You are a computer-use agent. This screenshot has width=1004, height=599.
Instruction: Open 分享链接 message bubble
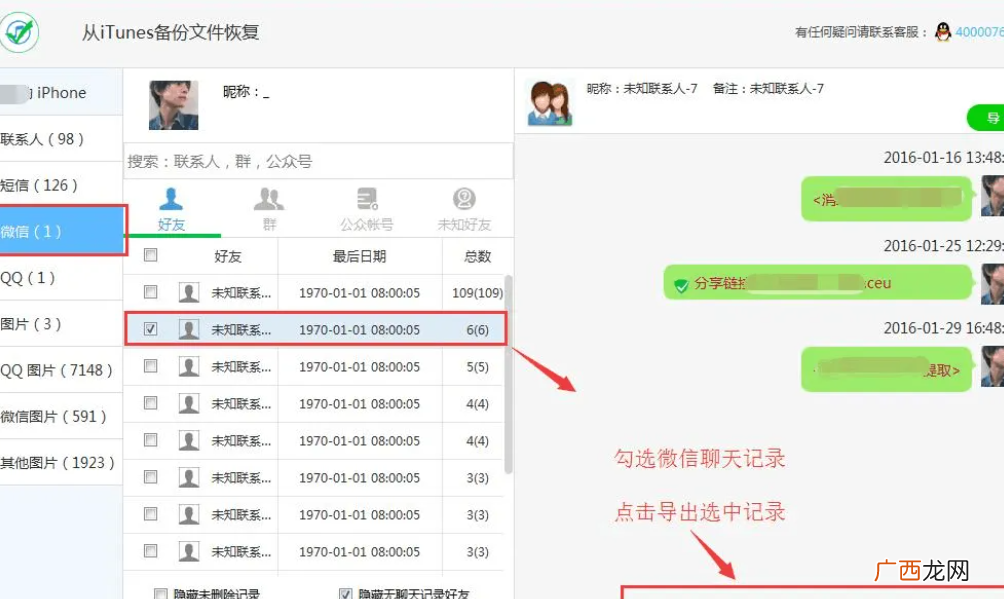[x=818, y=283]
